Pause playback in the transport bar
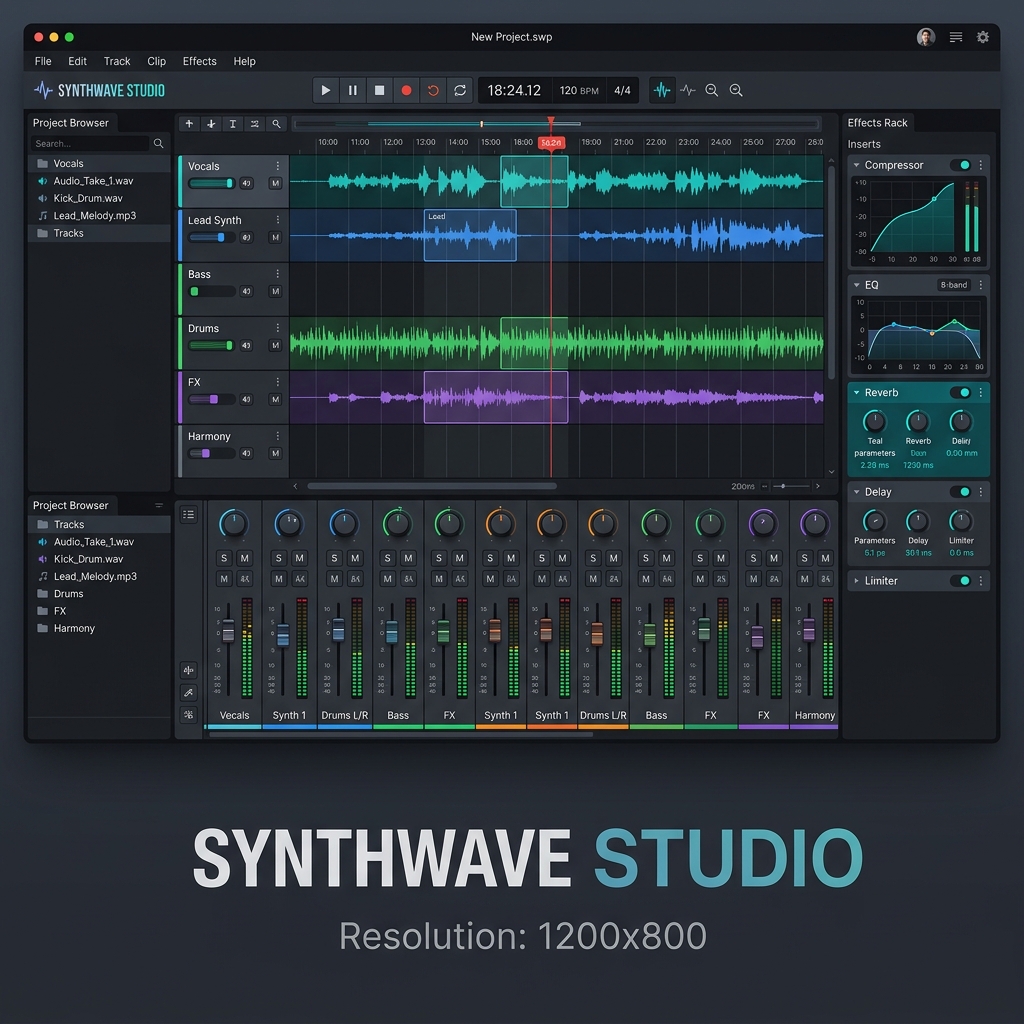Image resolution: width=1024 pixels, height=1024 pixels. (x=353, y=90)
